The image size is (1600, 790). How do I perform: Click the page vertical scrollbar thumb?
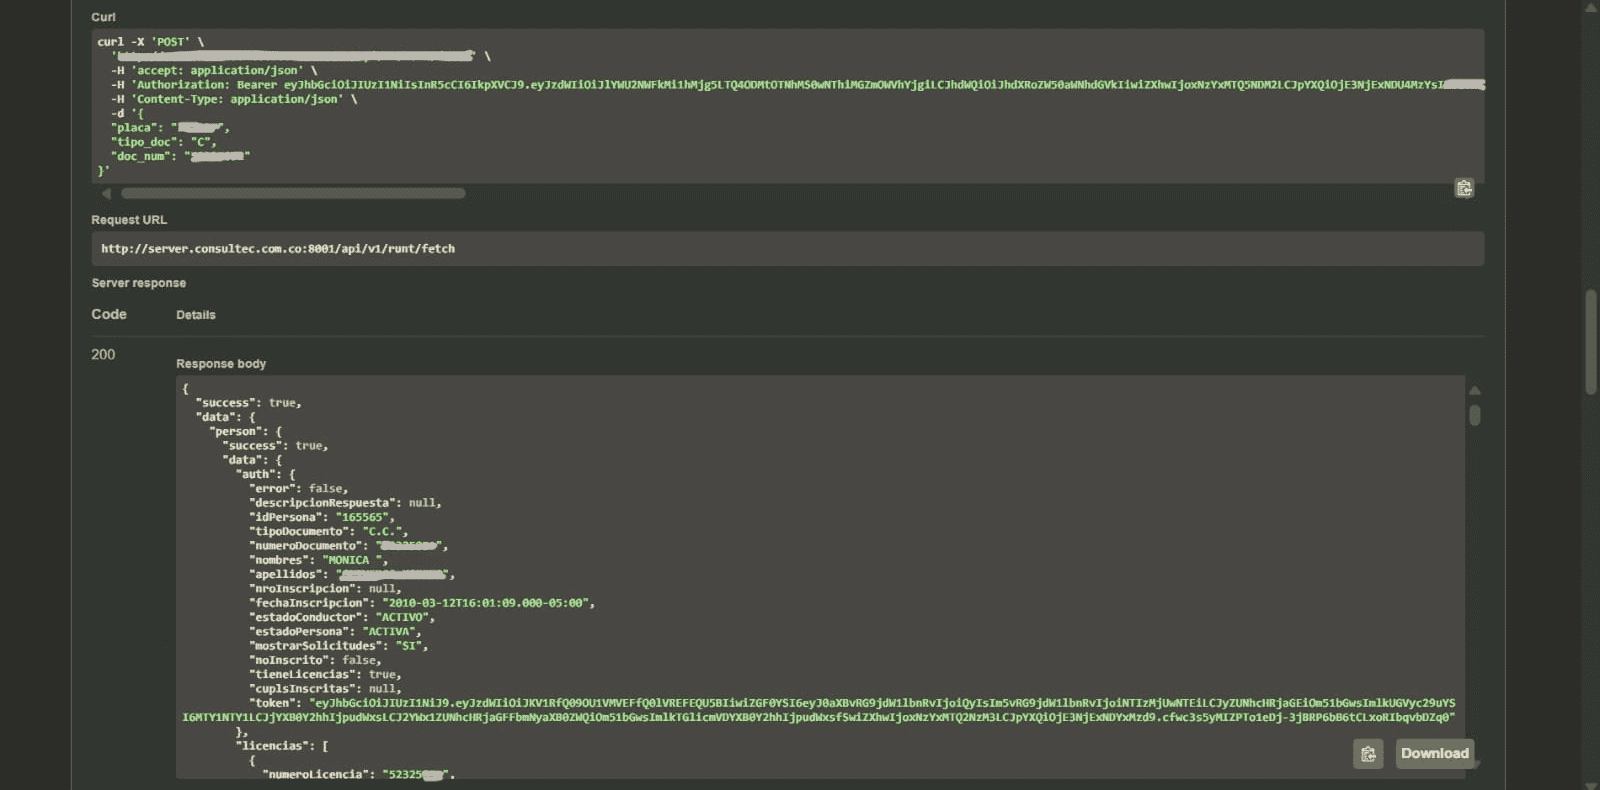[1591, 342]
